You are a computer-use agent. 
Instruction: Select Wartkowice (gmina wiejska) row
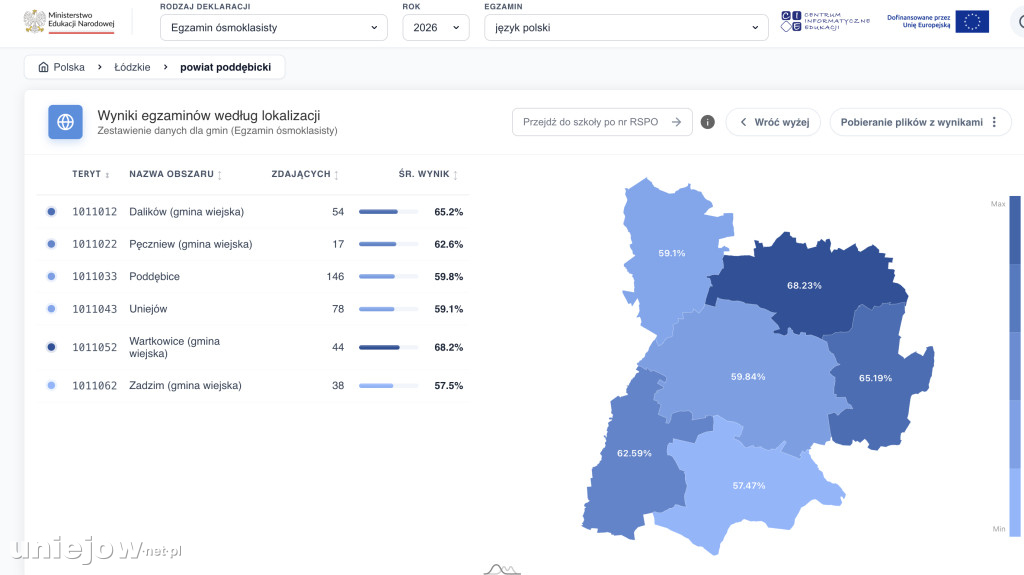(253, 347)
